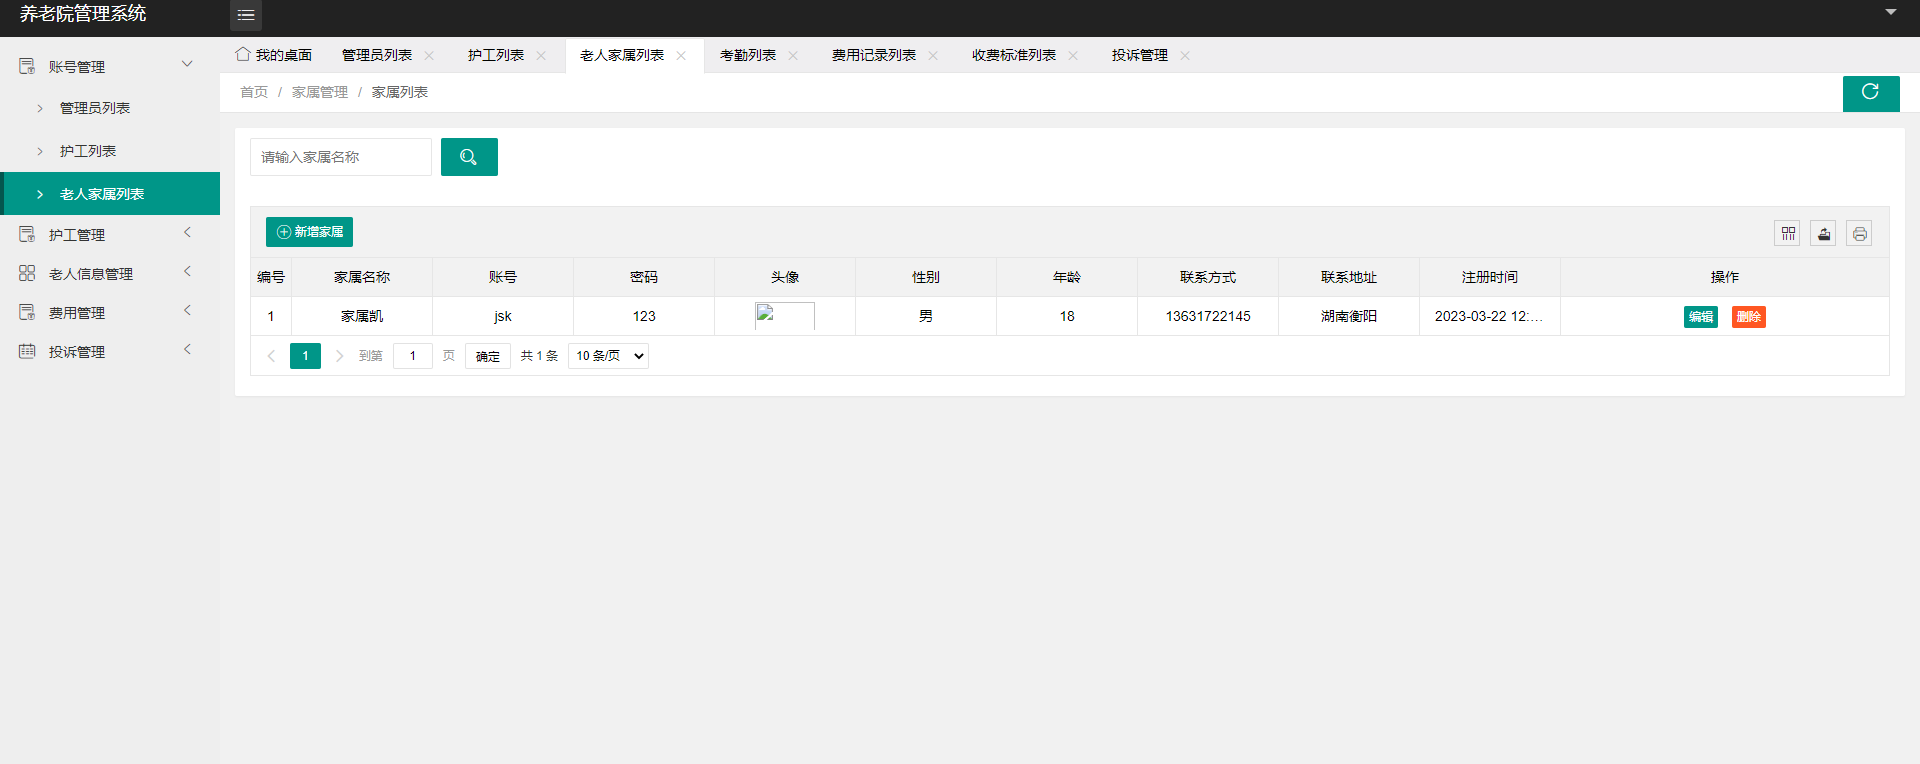Open the top-right user dropdown arrow

tap(1891, 12)
